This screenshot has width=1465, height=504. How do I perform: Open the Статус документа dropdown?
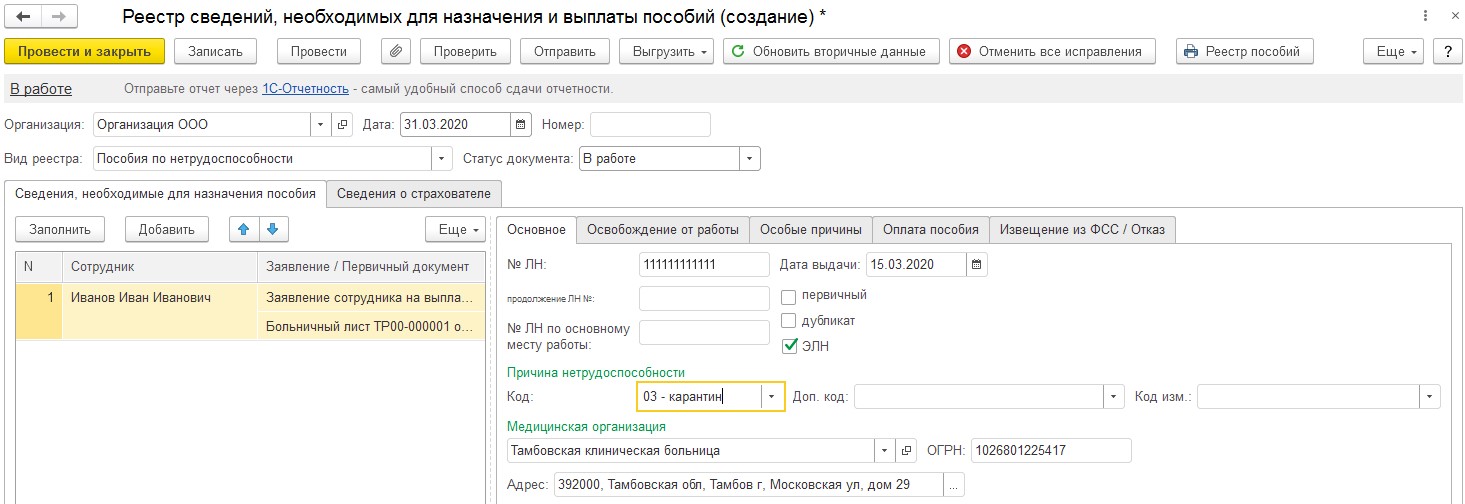click(750, 158)
